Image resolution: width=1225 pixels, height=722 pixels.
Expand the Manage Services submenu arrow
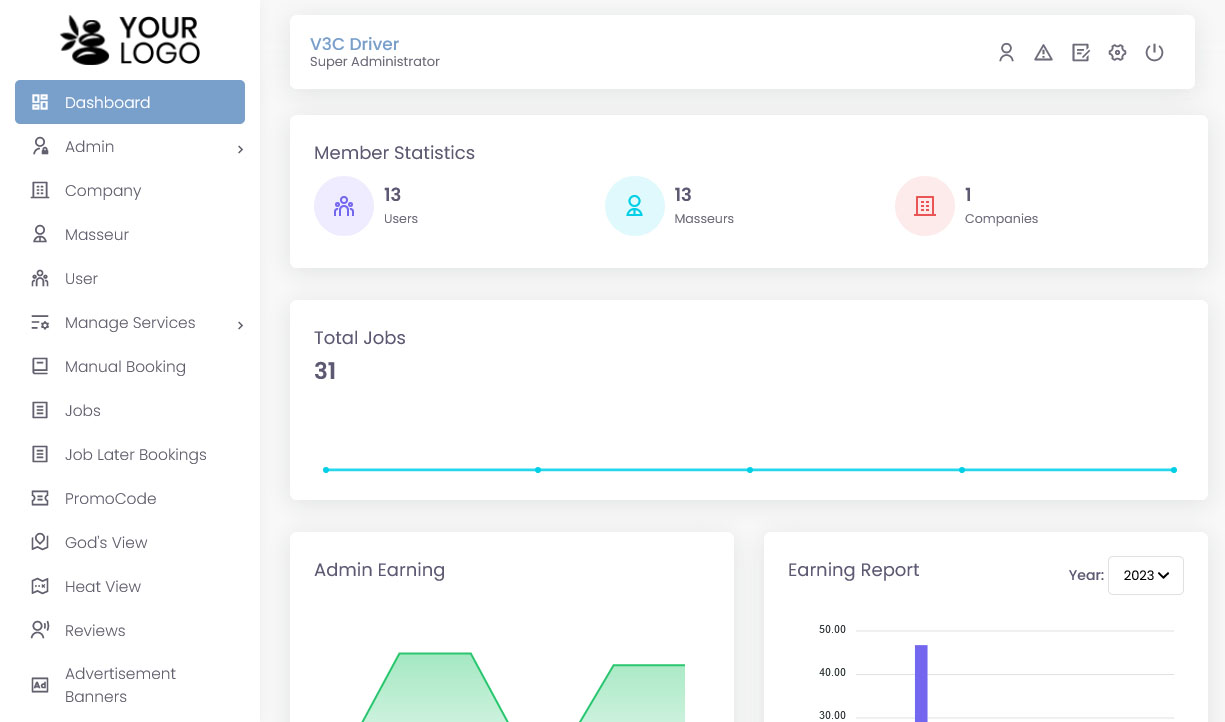click(240, 325)
